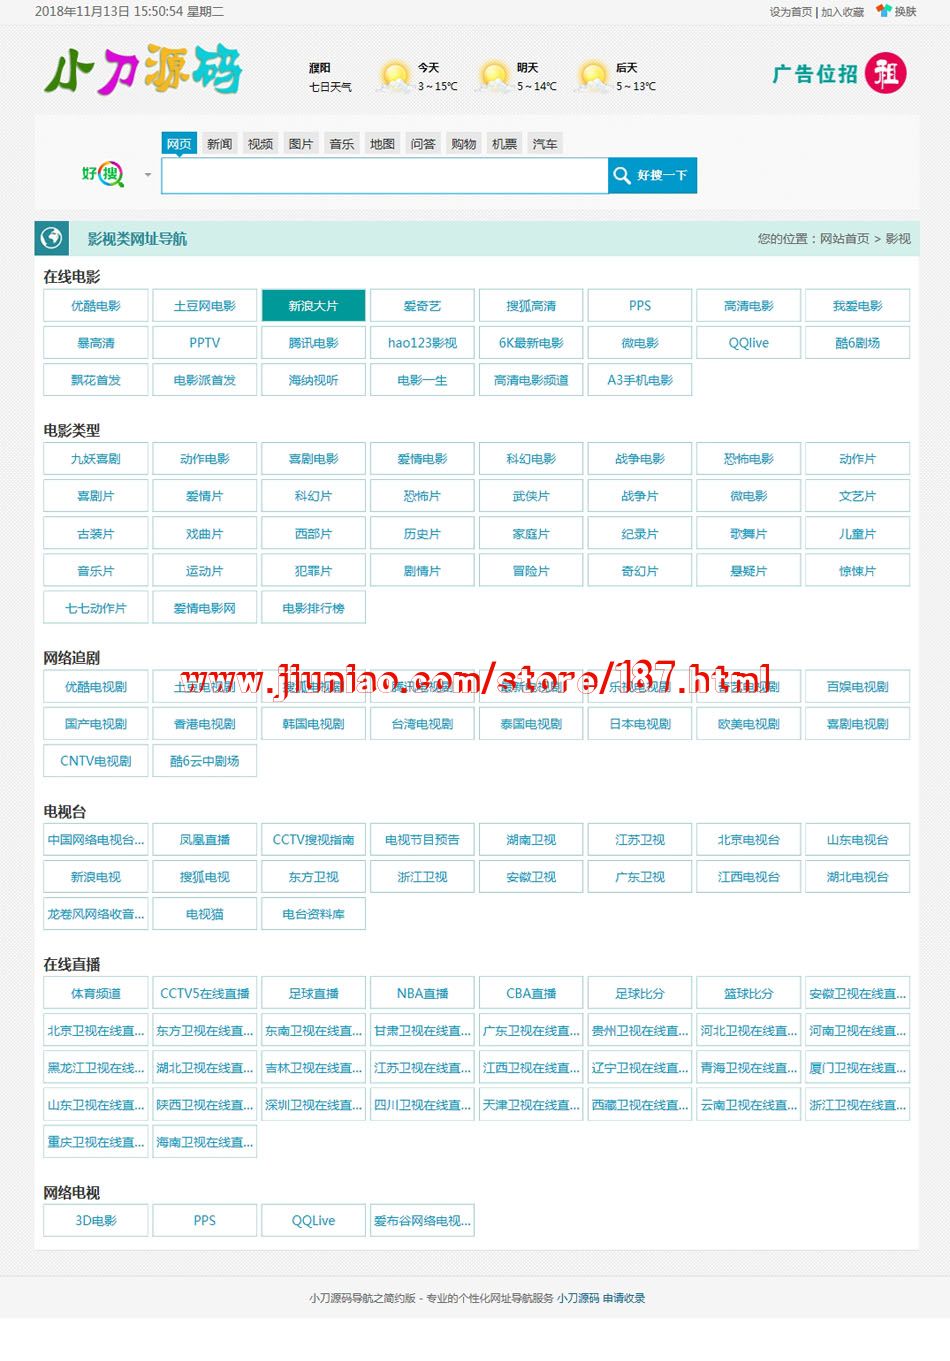The height and width of the screenshot is (1361, 950).
Task: Click the magnifier 好搜一下 search button
Action: [x=652, y=175]
